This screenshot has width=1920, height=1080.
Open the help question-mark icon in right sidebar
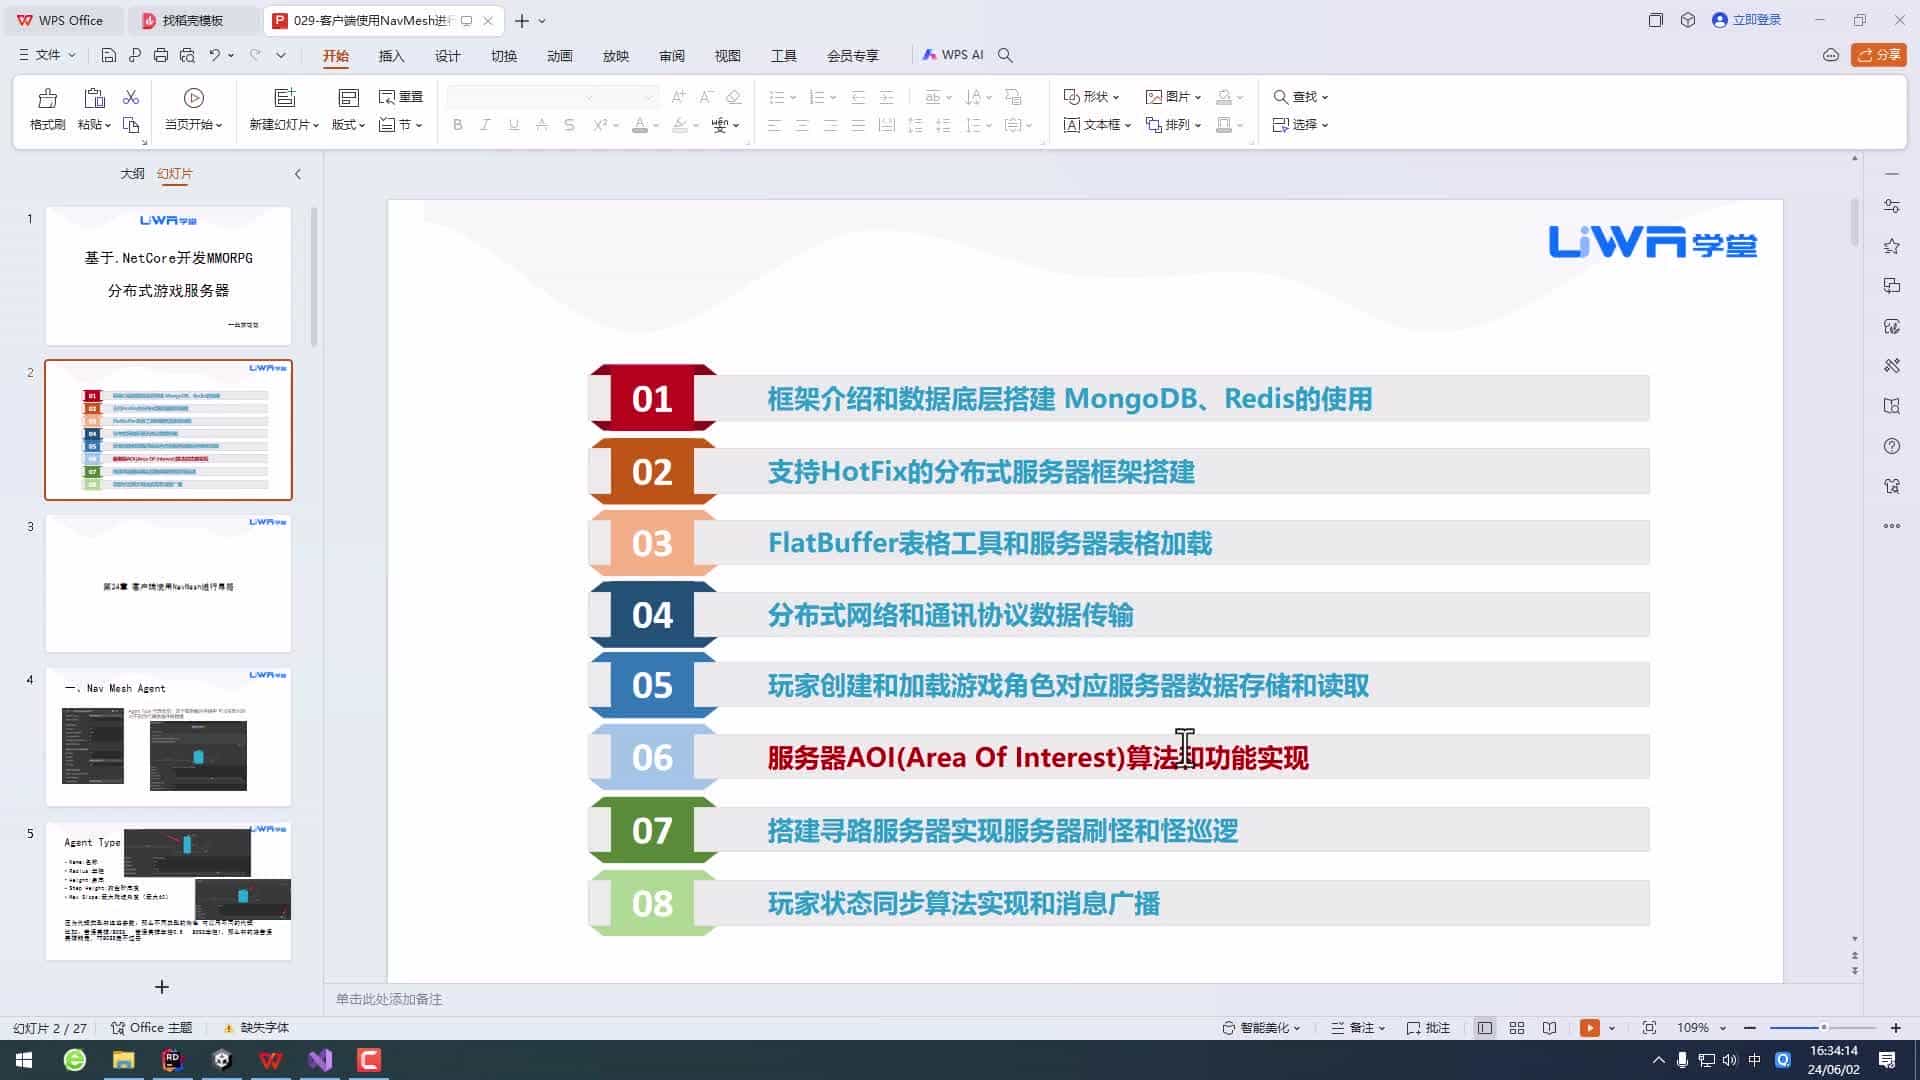tap(1891, 446)
